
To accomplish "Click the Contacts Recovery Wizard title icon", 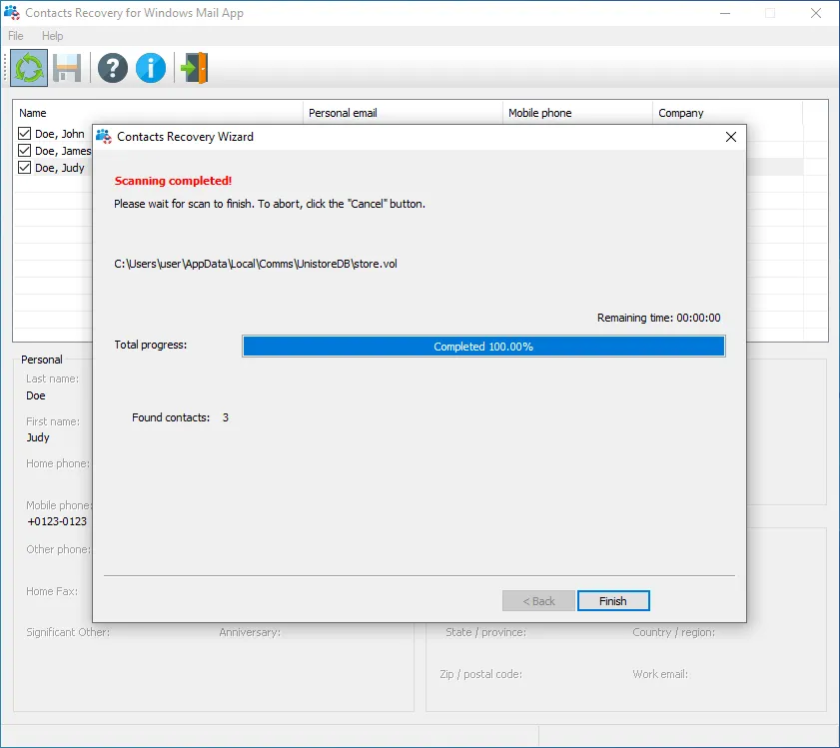I will point(103,137).
